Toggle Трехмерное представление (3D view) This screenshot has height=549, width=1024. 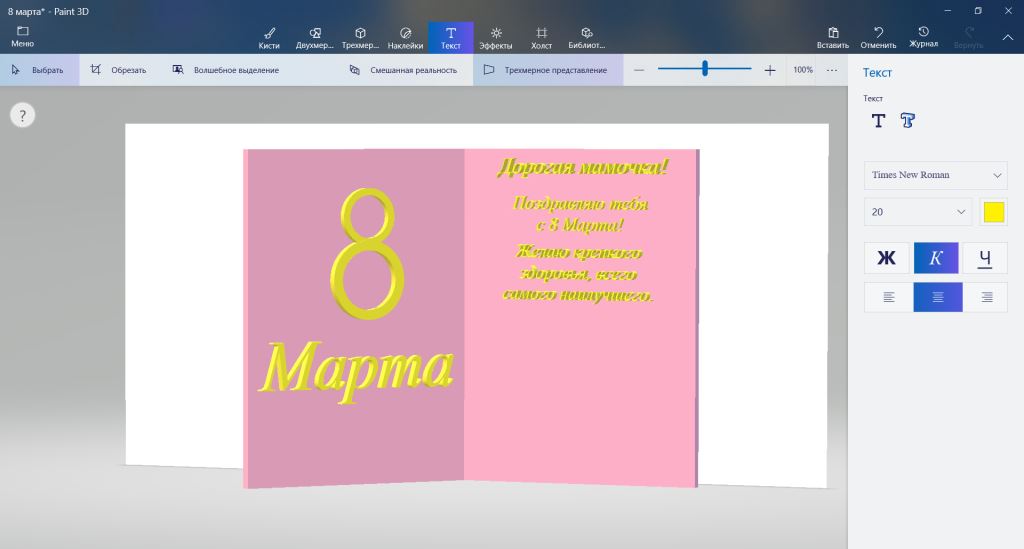(x=546, y=70)
